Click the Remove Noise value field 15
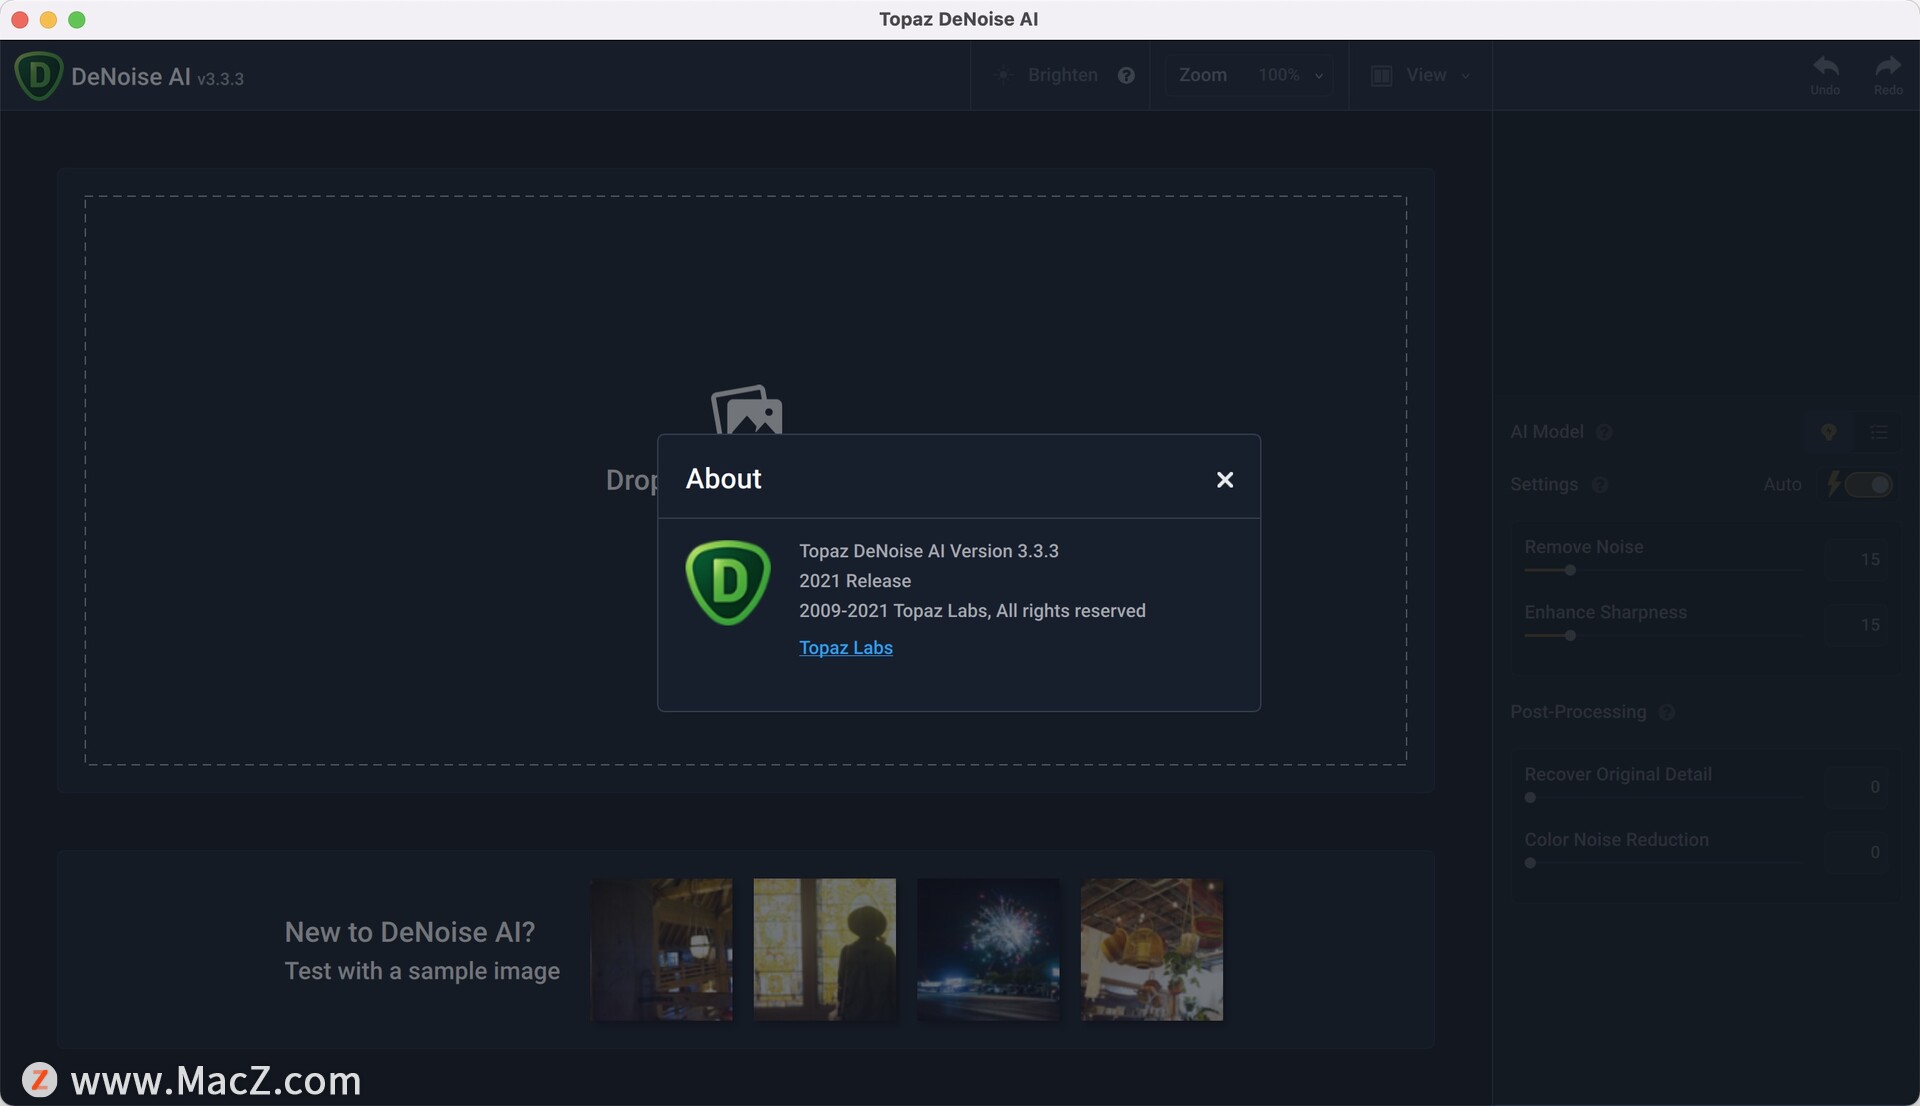The height and width of the screenshot is (1106, 1920). pyautogui.click(x=1858, y=559)
